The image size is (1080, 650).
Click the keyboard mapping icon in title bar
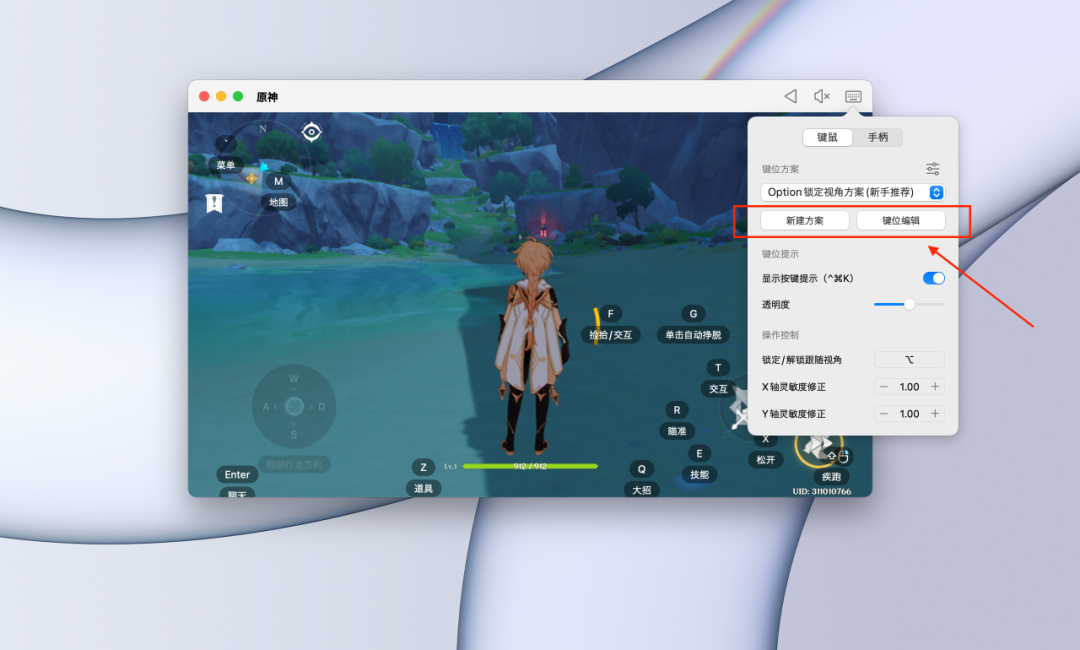[853, 96]
